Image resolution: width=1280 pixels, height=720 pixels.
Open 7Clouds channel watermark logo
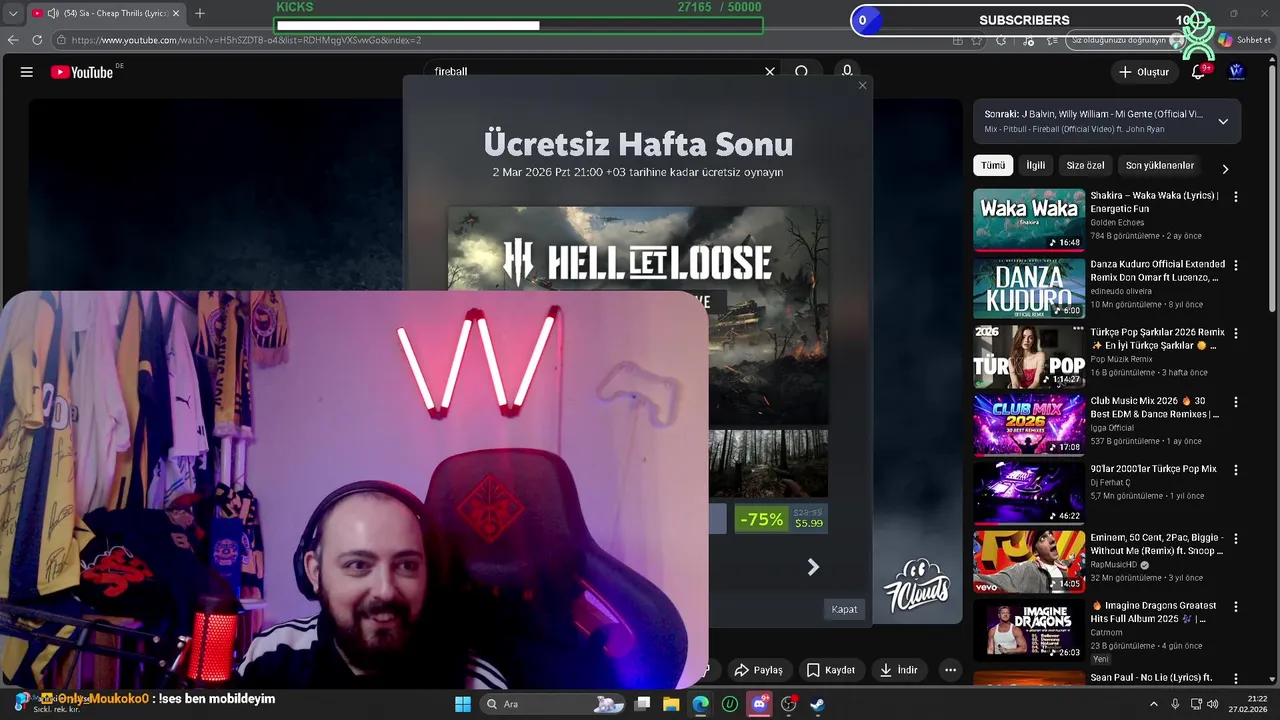[x=916, y=587]
